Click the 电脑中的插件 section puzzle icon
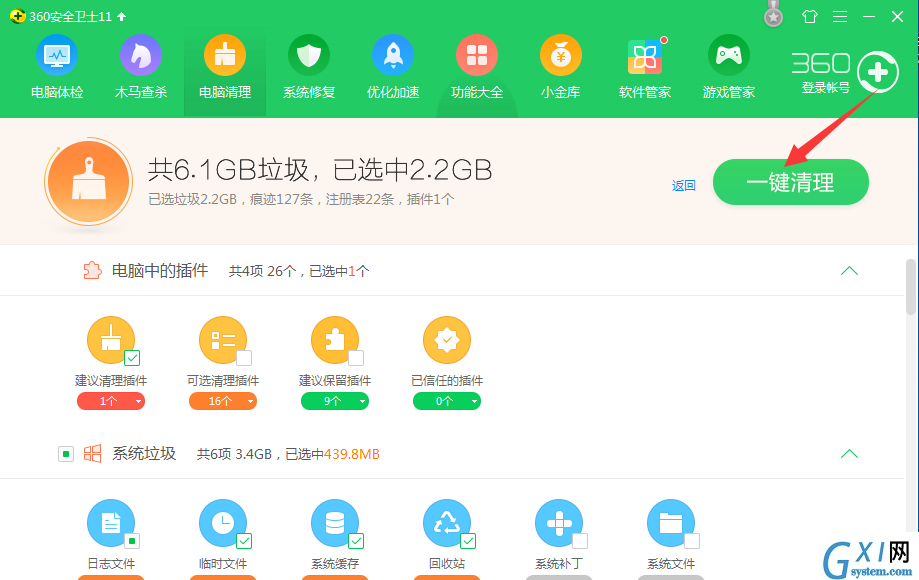 click(92, 271)
